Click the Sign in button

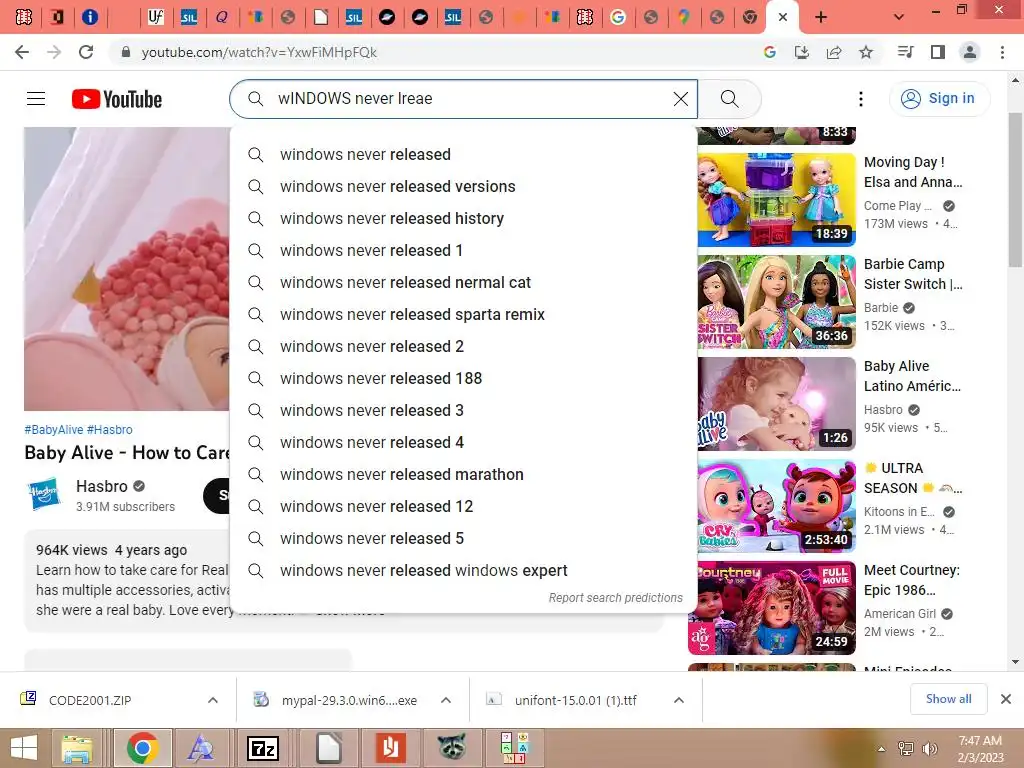tap(939, 99)
